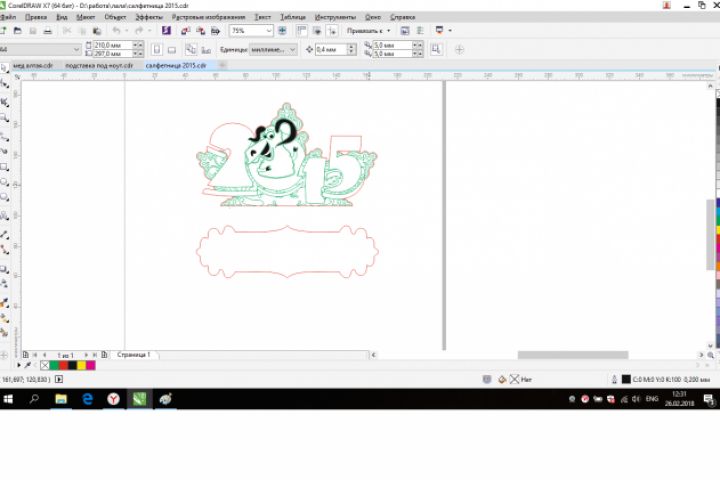This screenshot has width=720, height=480.
Task: Select the Zoom tool in toolbox
Action: click(x=4, y=119)
